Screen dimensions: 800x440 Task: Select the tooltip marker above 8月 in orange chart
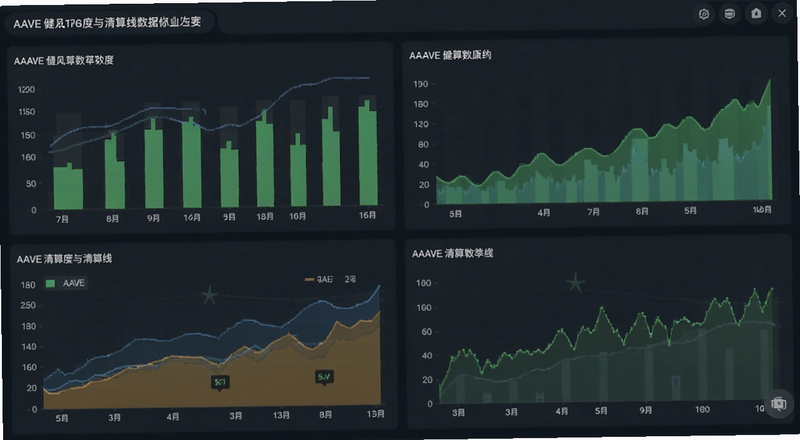(x=324, y=378)
